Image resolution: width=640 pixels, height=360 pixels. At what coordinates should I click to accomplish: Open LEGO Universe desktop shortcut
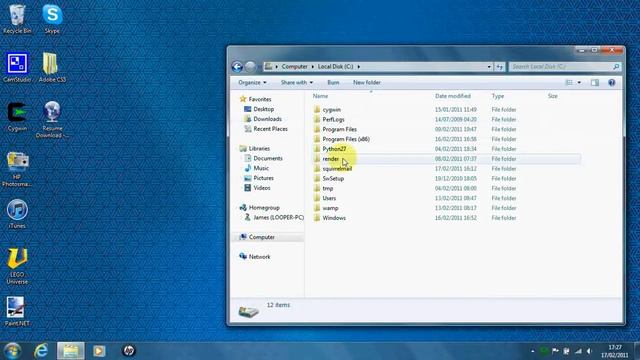[17, 266]
